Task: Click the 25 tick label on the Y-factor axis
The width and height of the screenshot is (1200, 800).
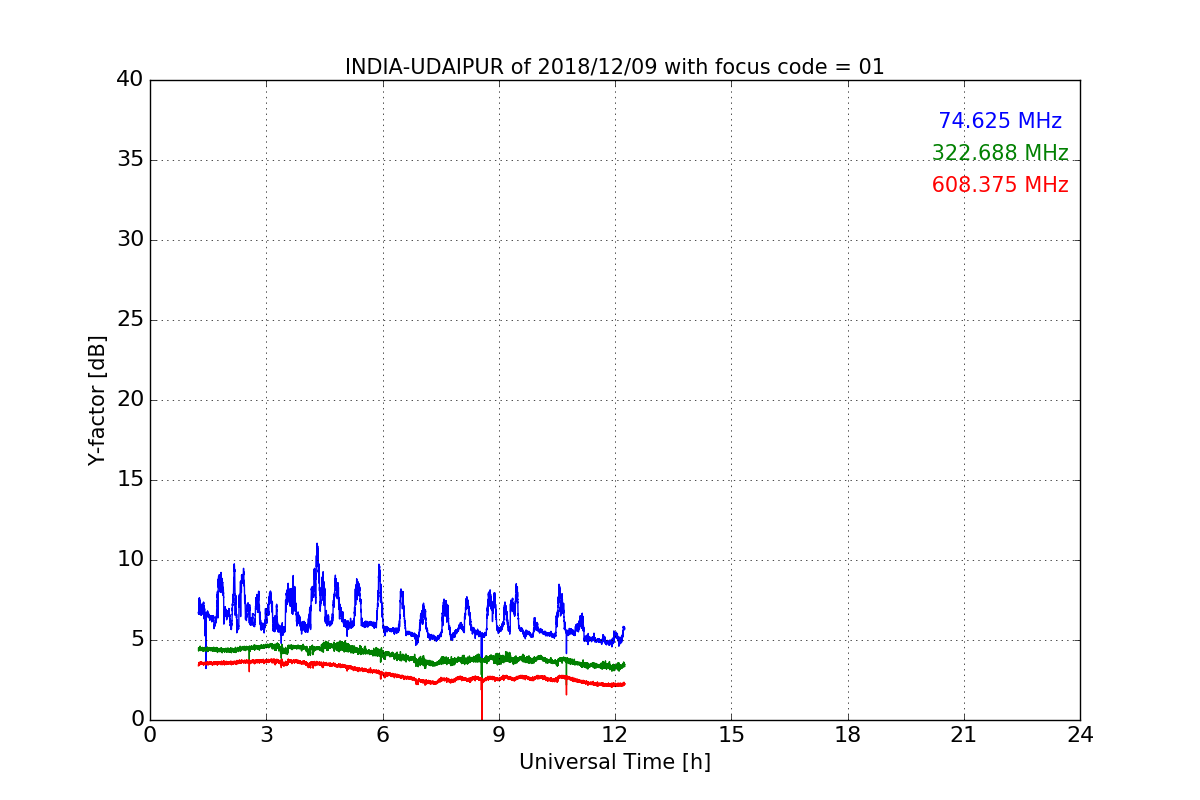Action: click(x=129, y=320)
